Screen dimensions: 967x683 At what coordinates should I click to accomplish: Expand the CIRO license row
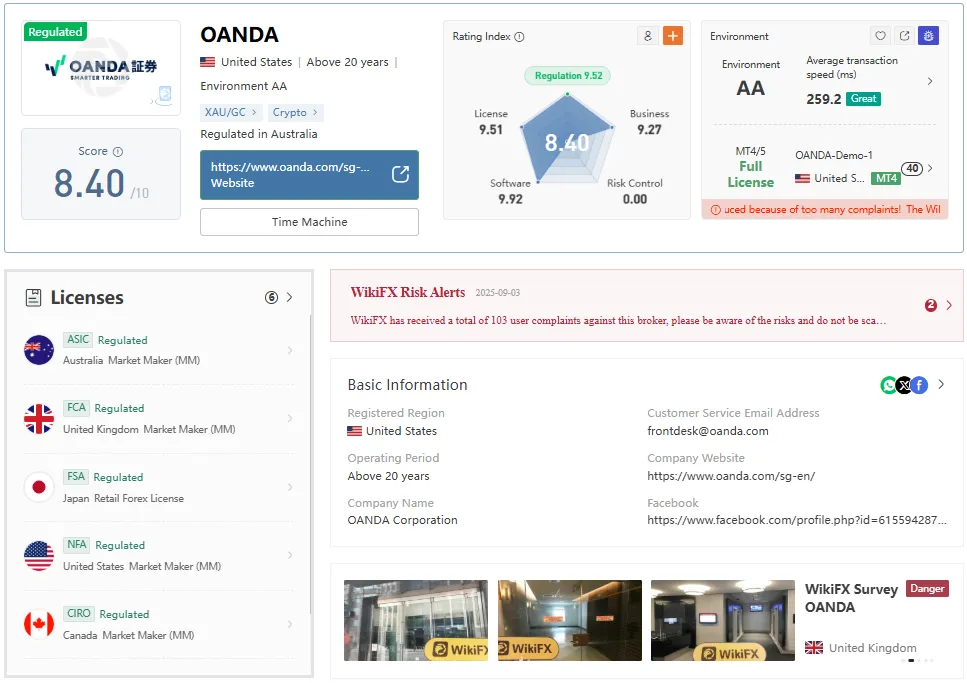pos(290,624)
